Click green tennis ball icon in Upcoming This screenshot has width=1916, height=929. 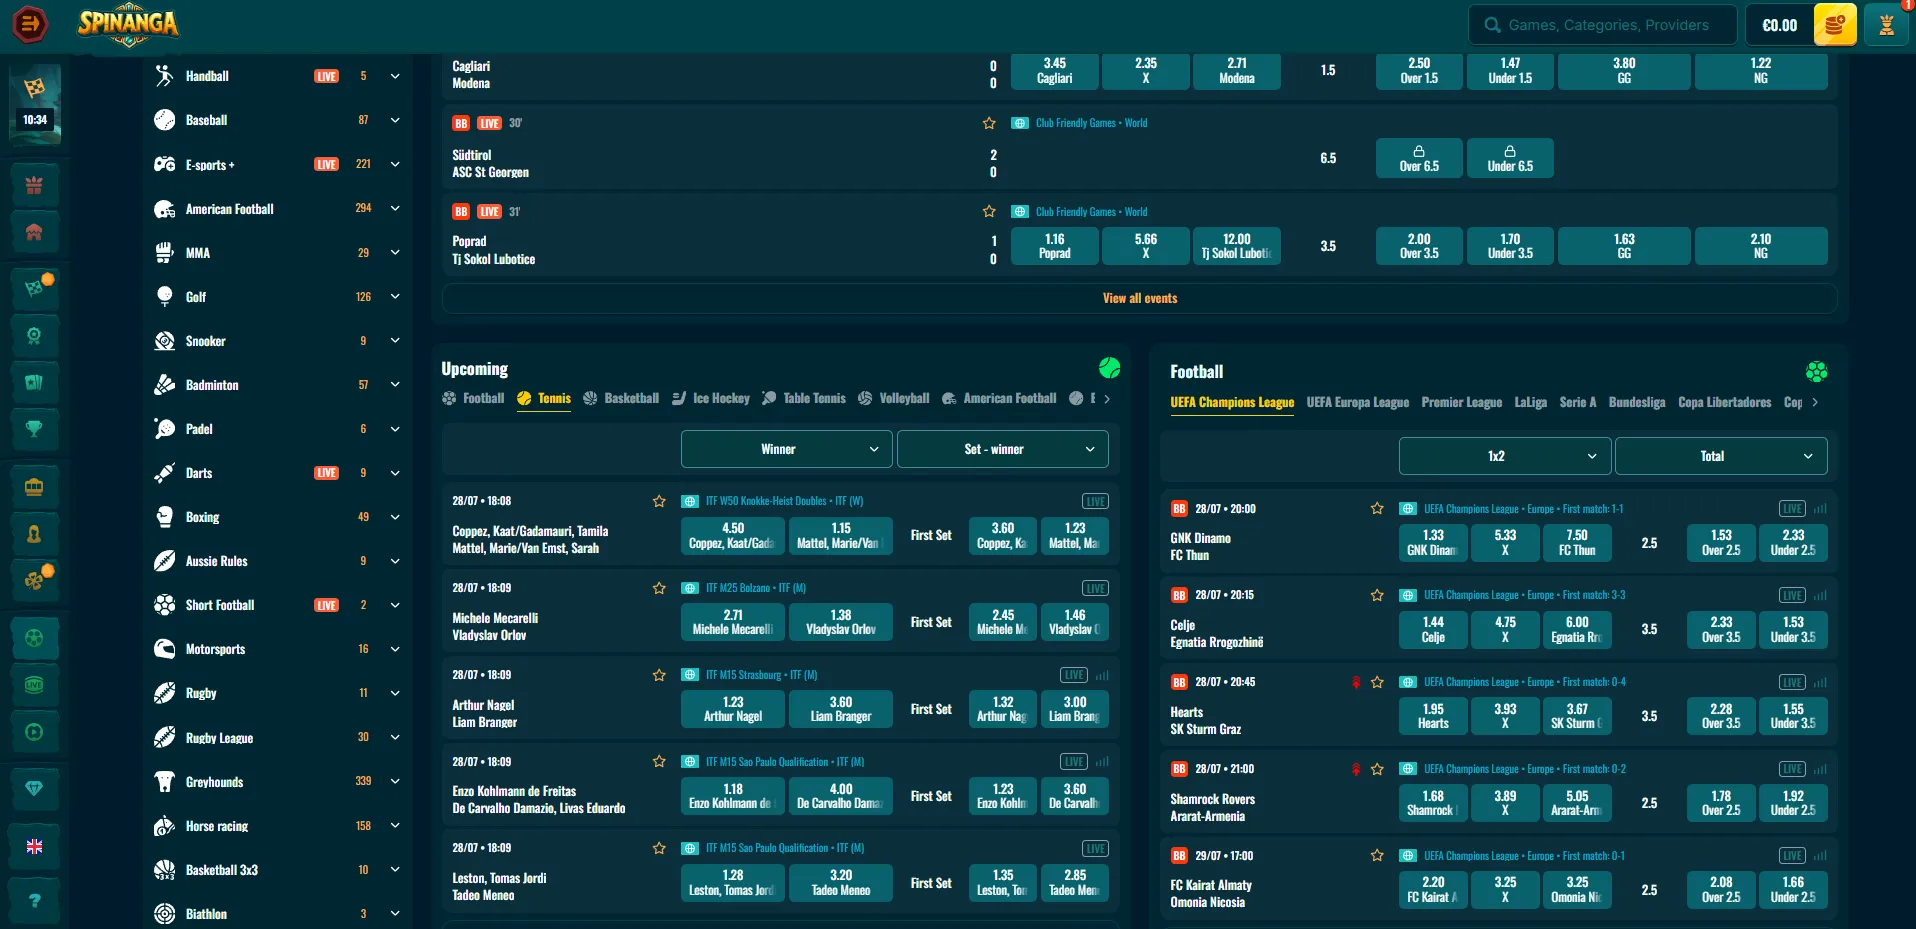[x=1109, y=368]
